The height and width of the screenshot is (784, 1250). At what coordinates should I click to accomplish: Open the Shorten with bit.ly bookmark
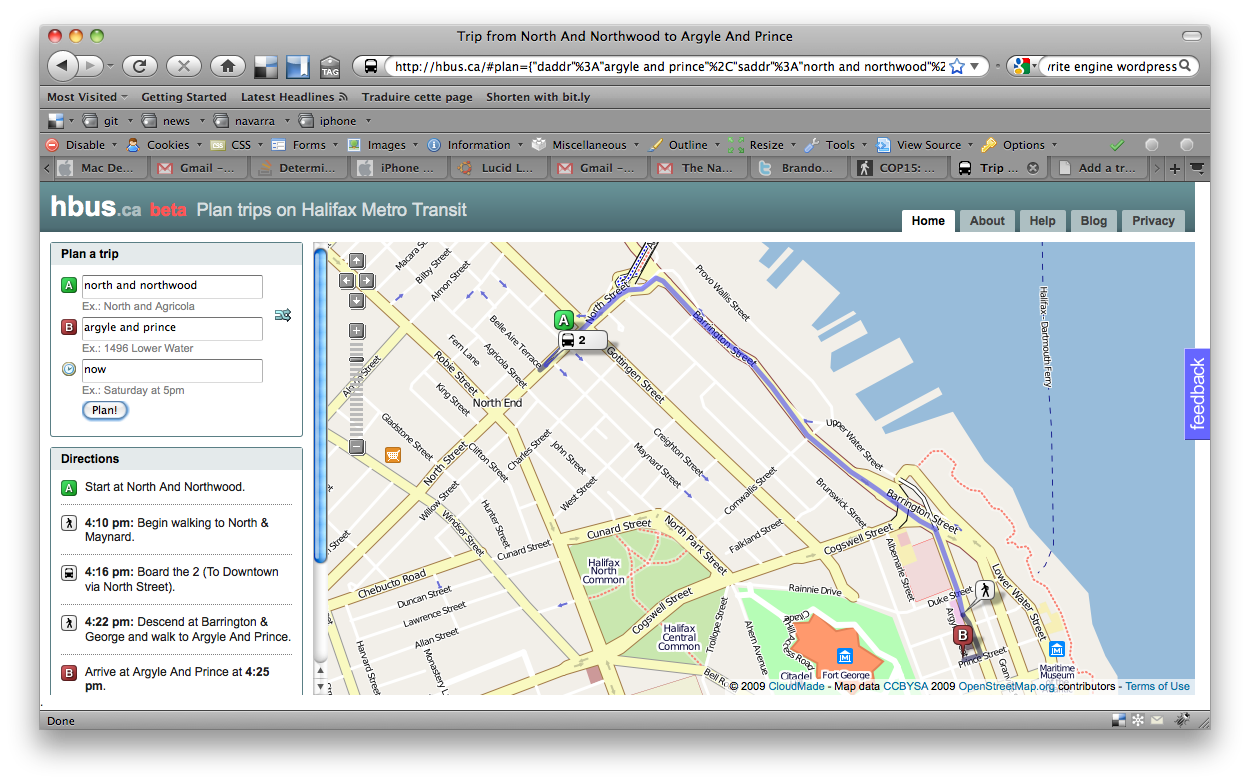[x=538, y=97]
